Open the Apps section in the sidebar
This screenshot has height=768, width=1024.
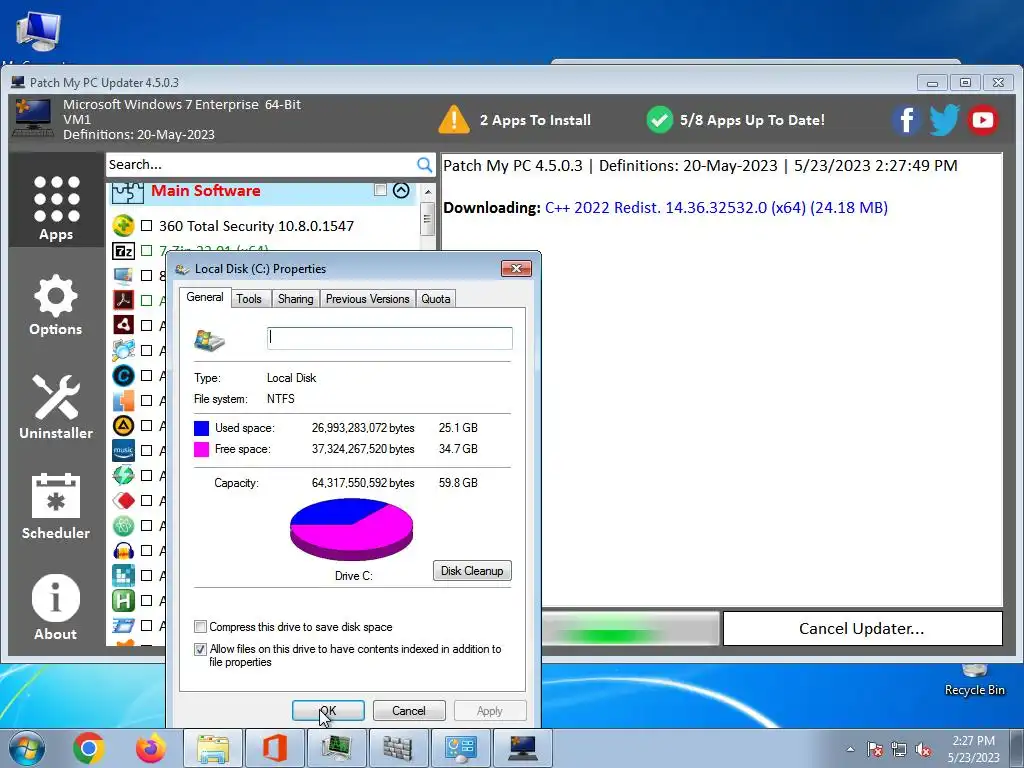(56, 208)
